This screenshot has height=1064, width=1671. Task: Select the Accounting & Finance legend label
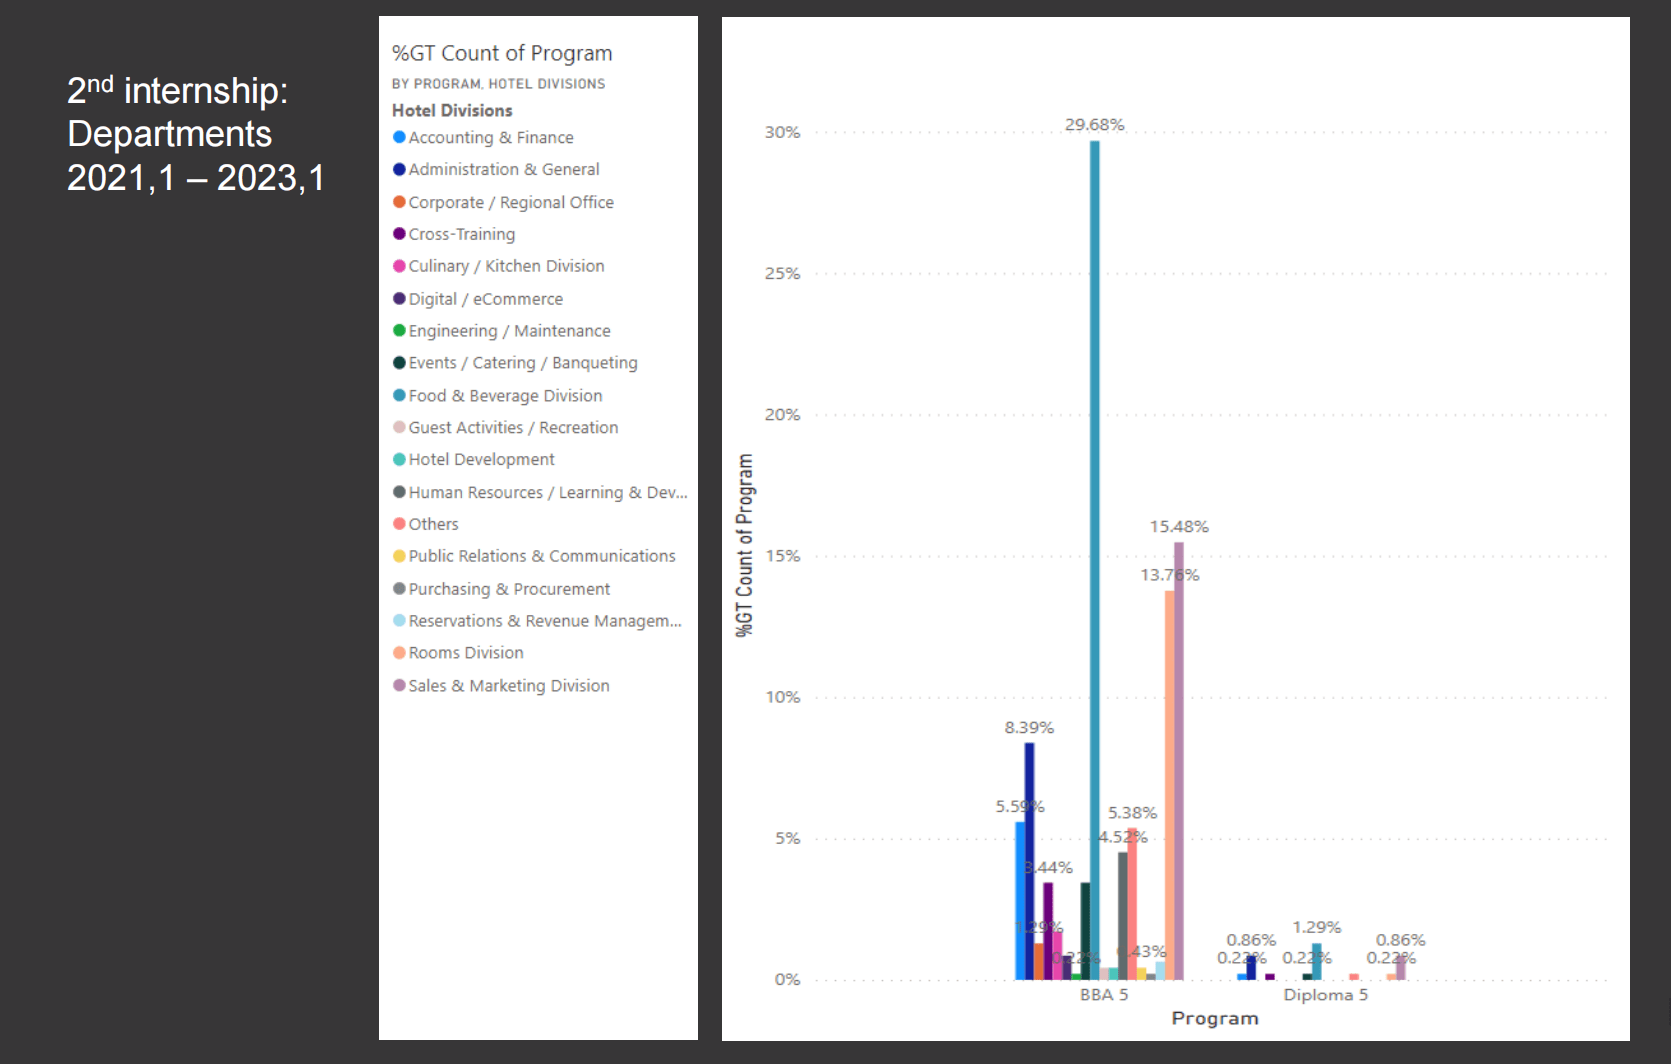tap(491, 137)
